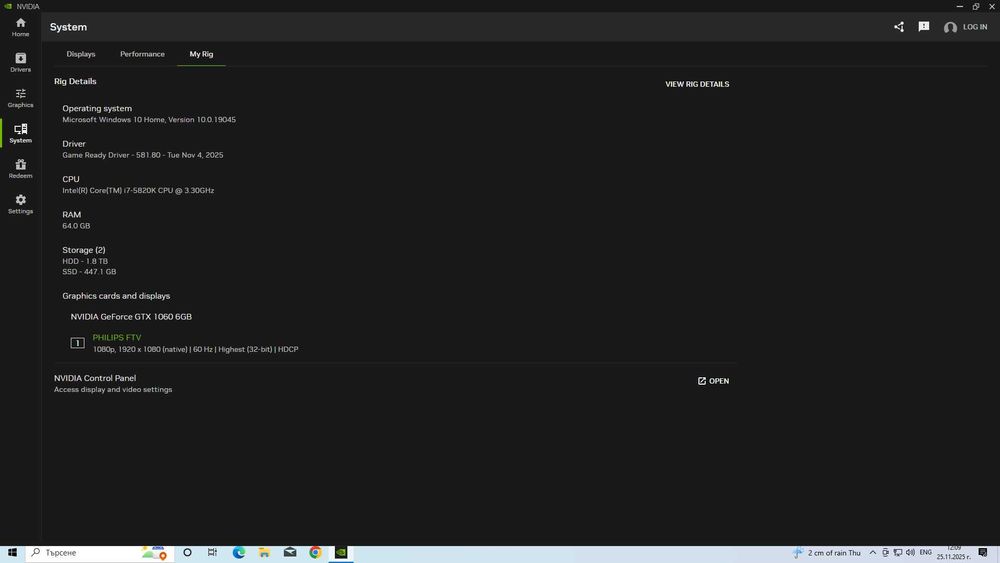Click NVIDIA GeForce GTX 1060 6GB text
Image resolution: width=1000 pixels, height=563 pixels.
coord(131,317)
